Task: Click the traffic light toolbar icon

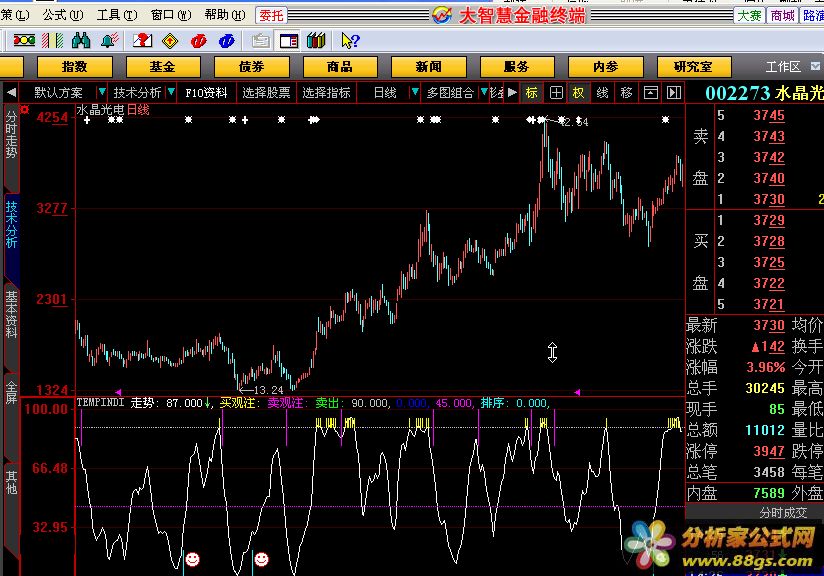Action: (x=24, y=40)
